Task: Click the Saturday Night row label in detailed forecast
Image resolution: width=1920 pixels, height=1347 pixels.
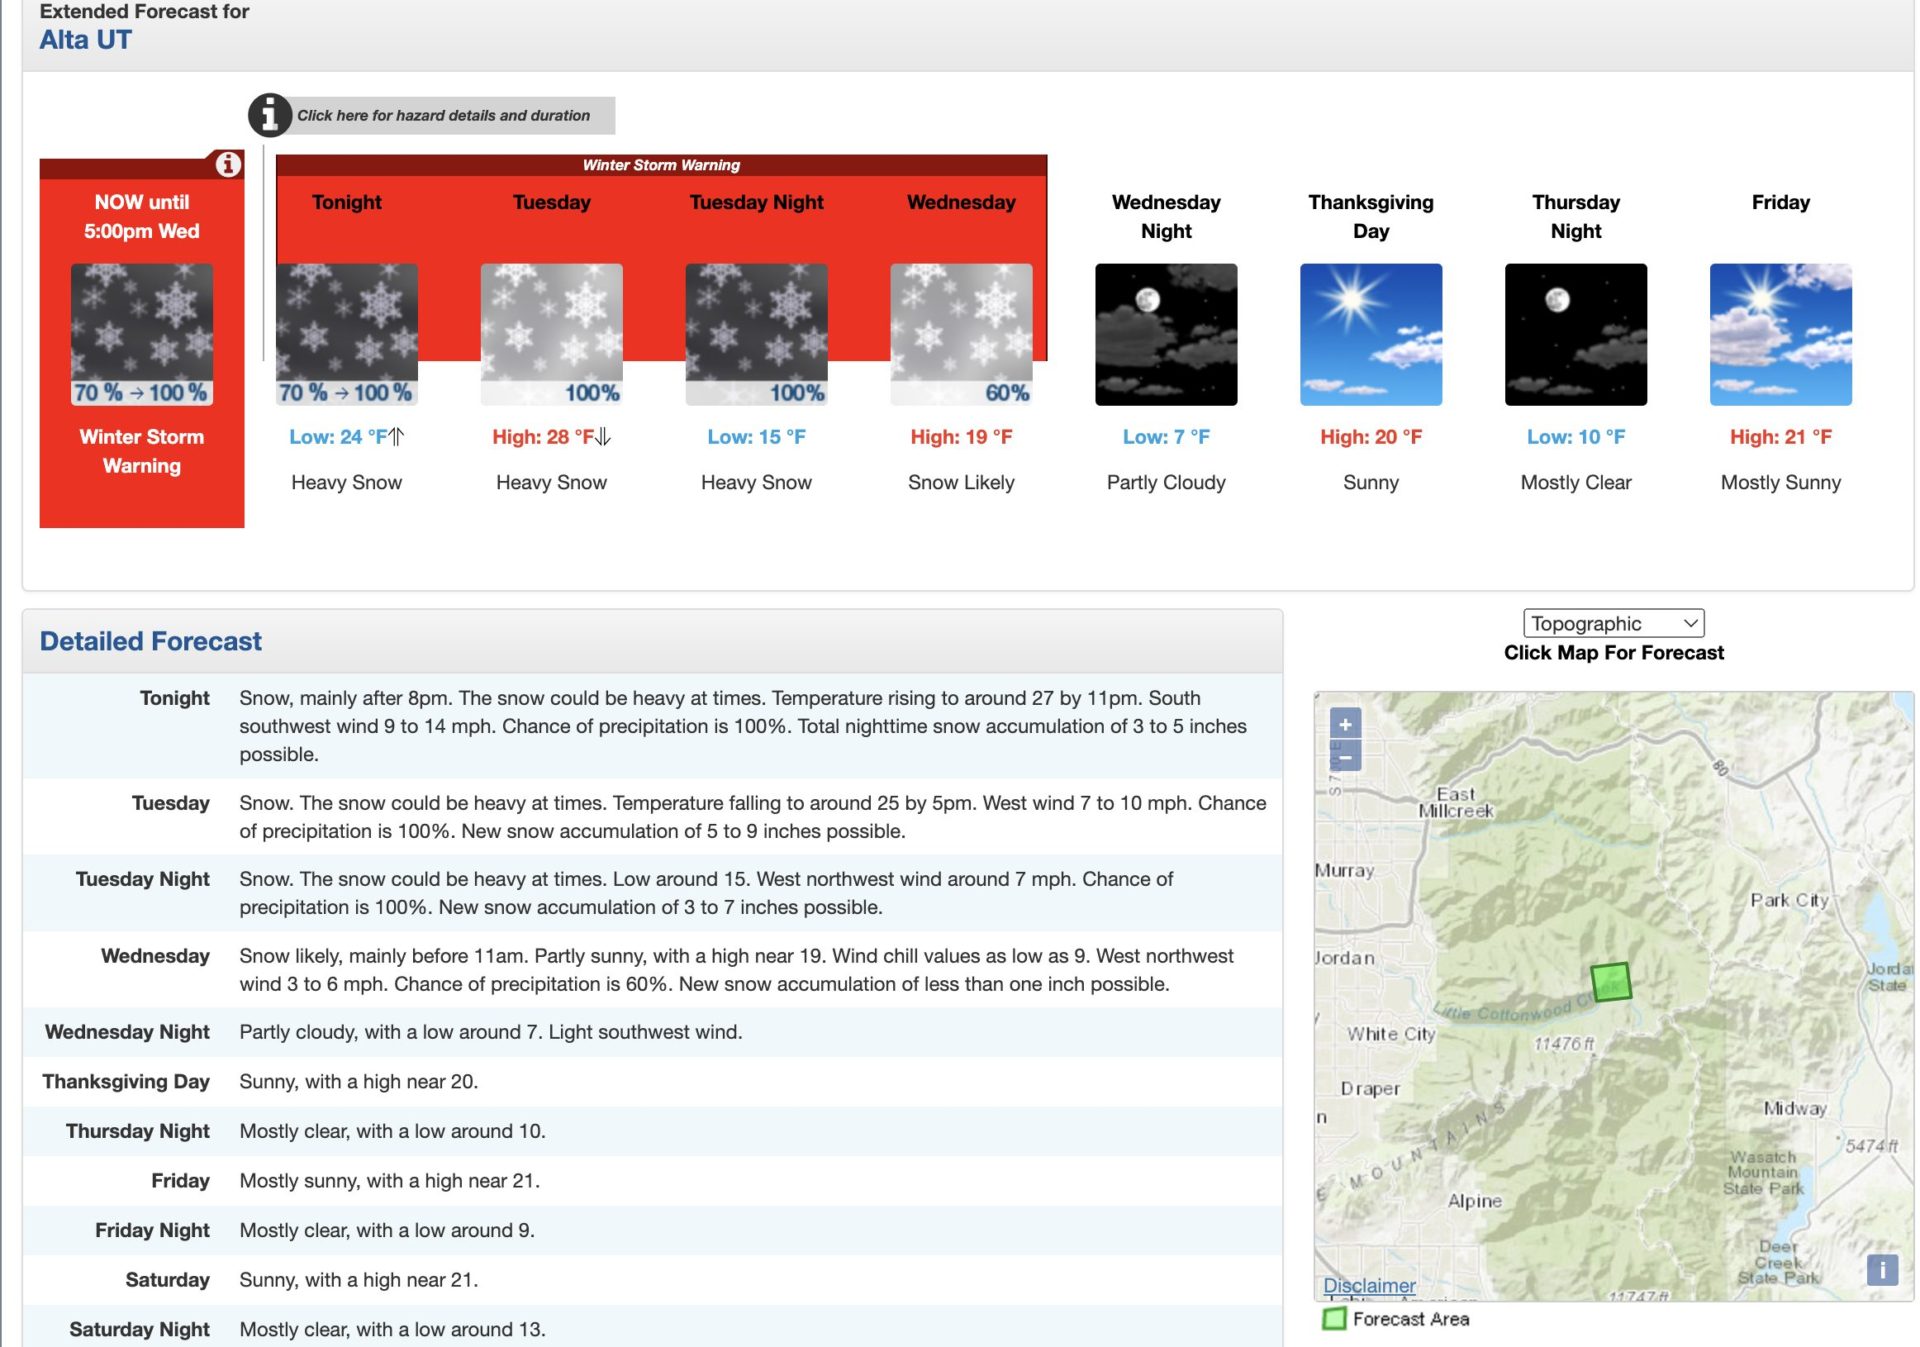Action: [139, 1329]
